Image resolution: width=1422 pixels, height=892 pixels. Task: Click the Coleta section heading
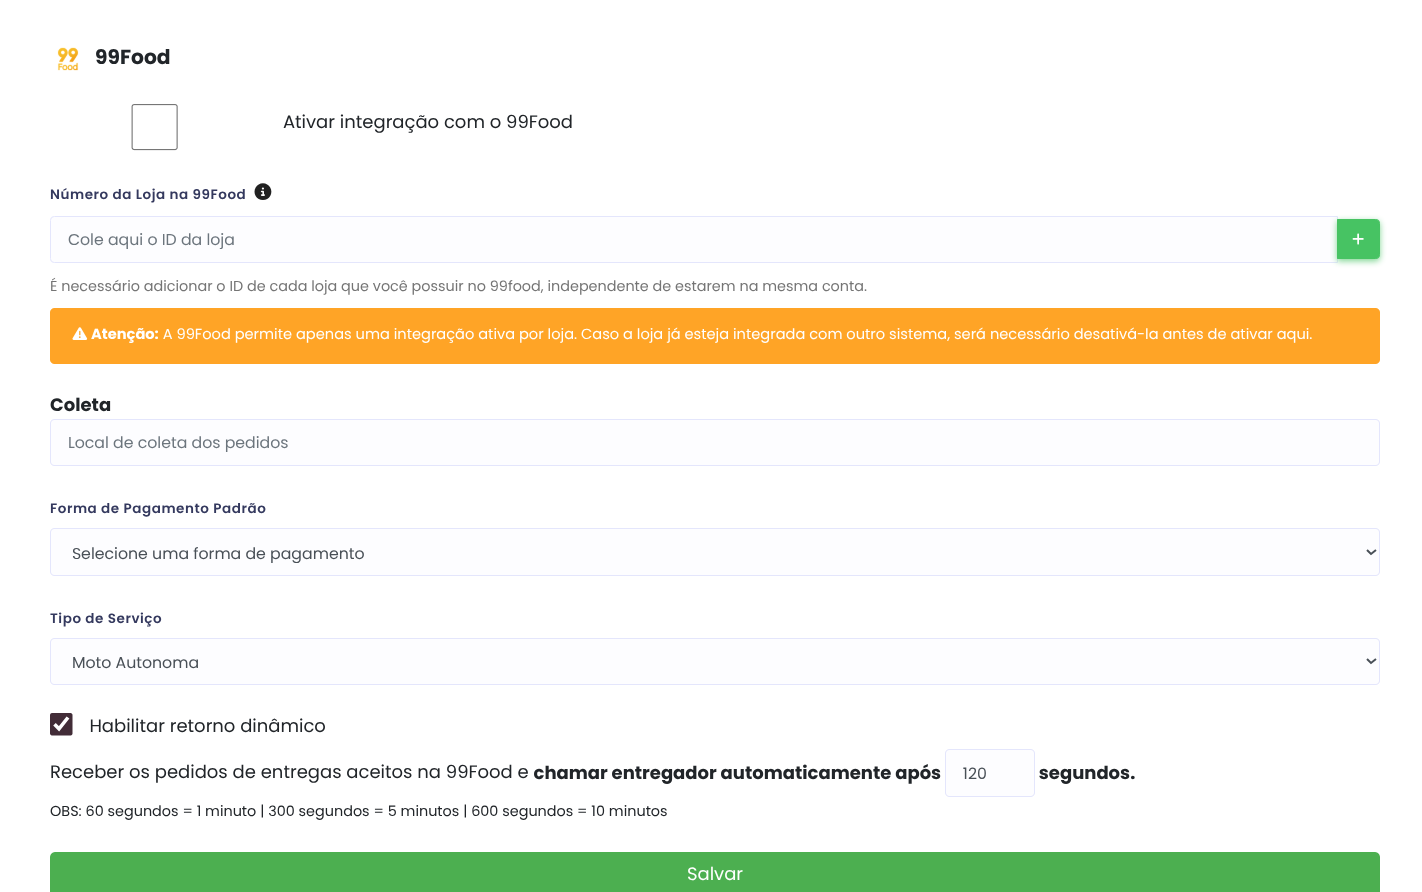(80, 405)
